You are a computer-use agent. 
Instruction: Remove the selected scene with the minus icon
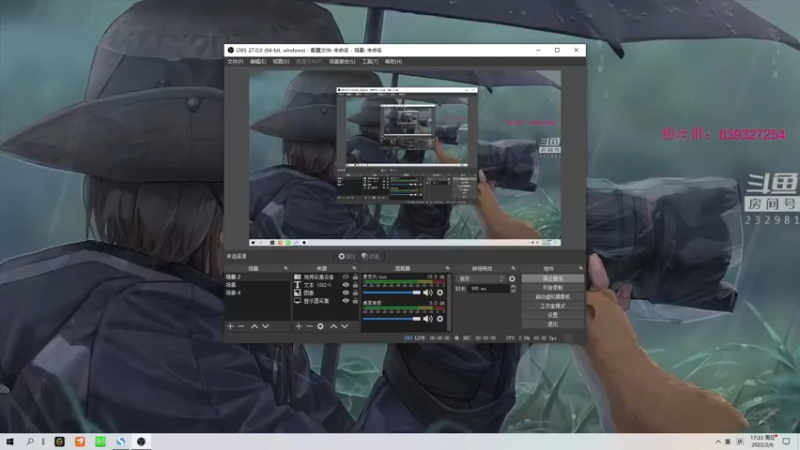tap(241, 326)
